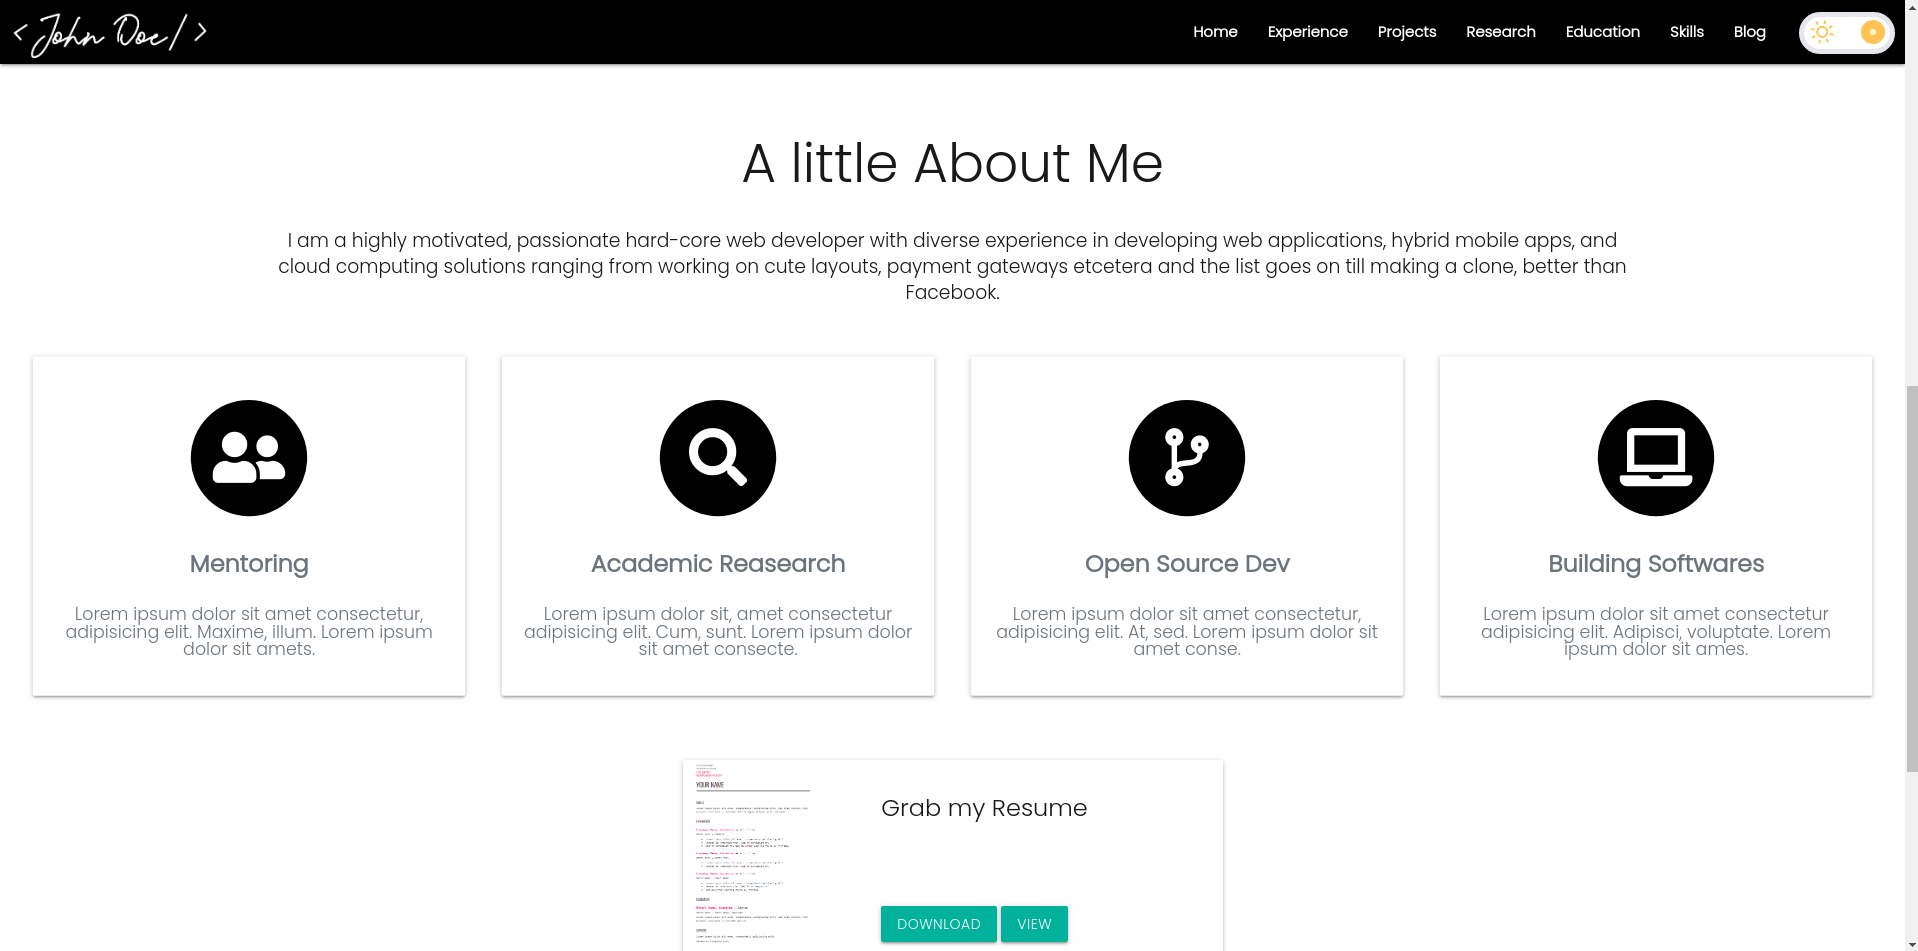Screen dimensions: 1918x951
Task: Select Research in the navigation bar
Action: click(1500, 31)
